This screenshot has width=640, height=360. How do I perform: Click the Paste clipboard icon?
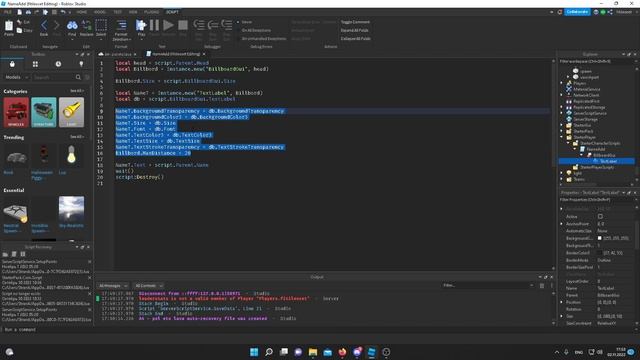pyautogui.click(x=9, y=26)
